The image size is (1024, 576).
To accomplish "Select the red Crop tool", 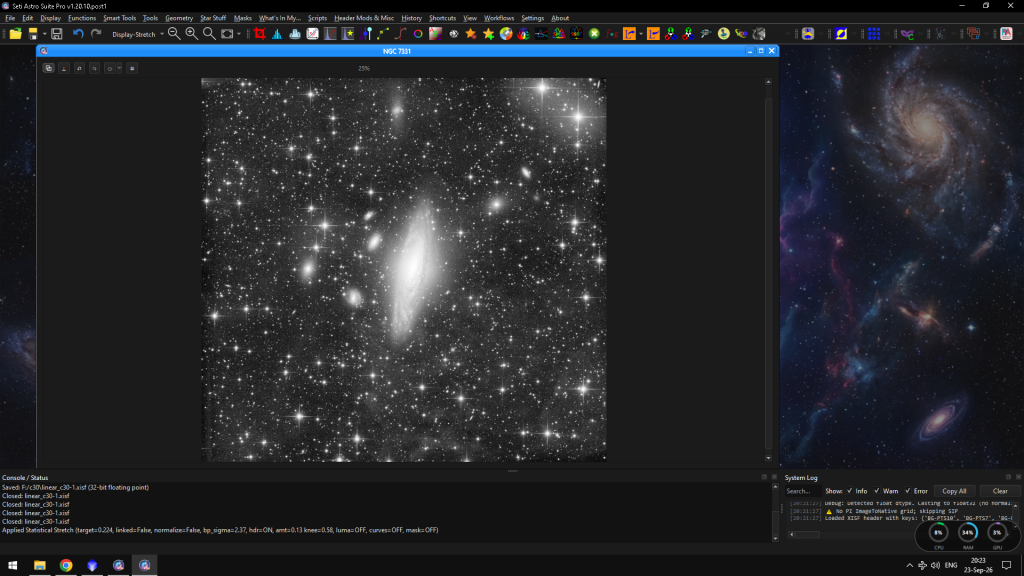I will pos(260,34).
